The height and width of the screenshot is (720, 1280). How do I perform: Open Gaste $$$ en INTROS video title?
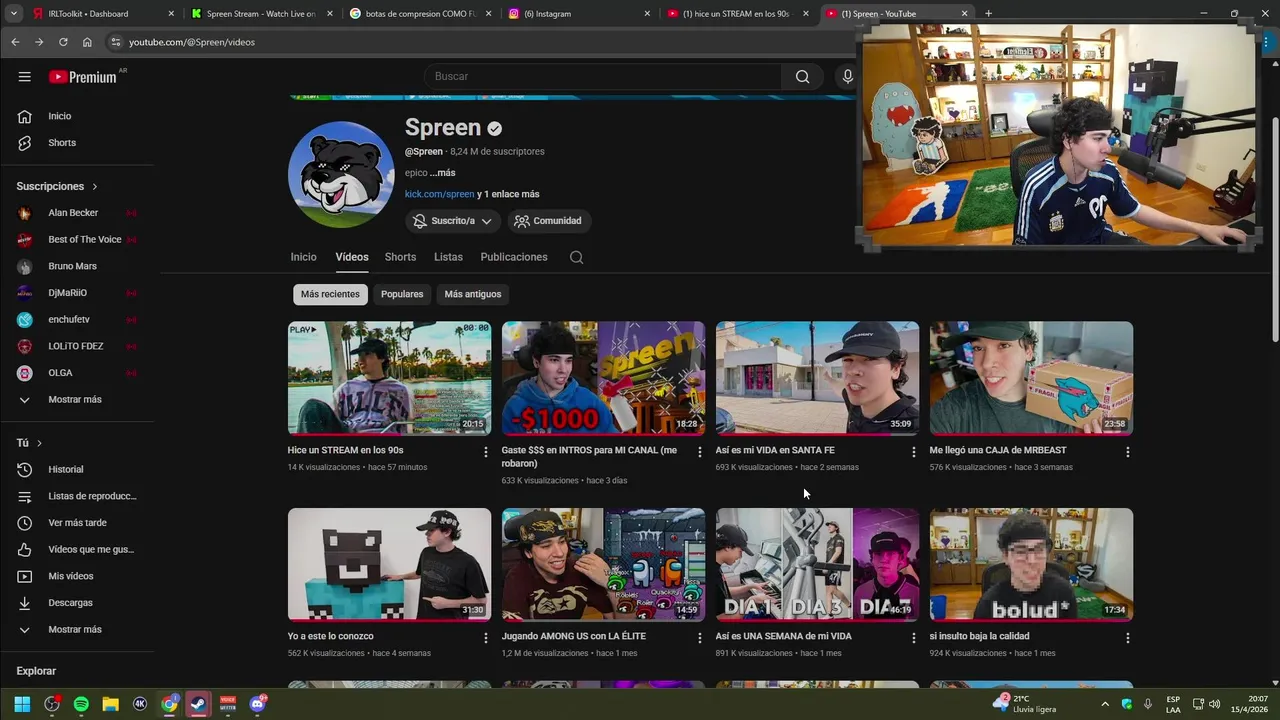[x=589, y=457]
